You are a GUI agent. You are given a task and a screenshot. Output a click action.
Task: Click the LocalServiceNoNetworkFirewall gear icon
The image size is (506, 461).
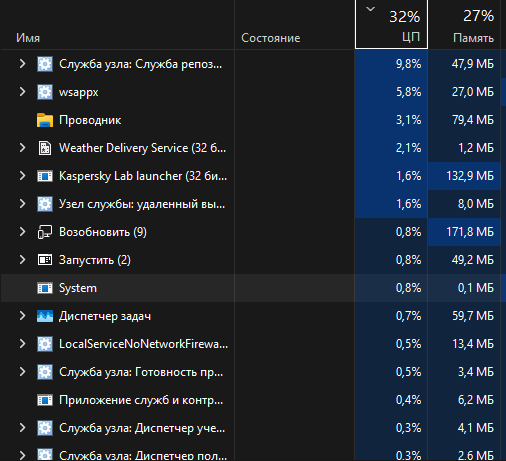click(45, 344)
